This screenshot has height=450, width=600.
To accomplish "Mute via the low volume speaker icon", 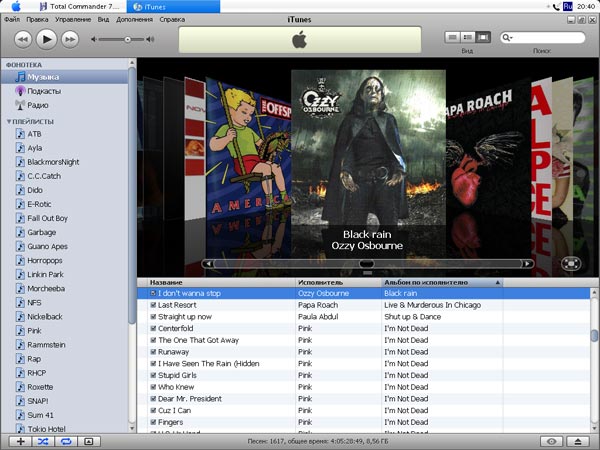I will [x=93, y=39].
